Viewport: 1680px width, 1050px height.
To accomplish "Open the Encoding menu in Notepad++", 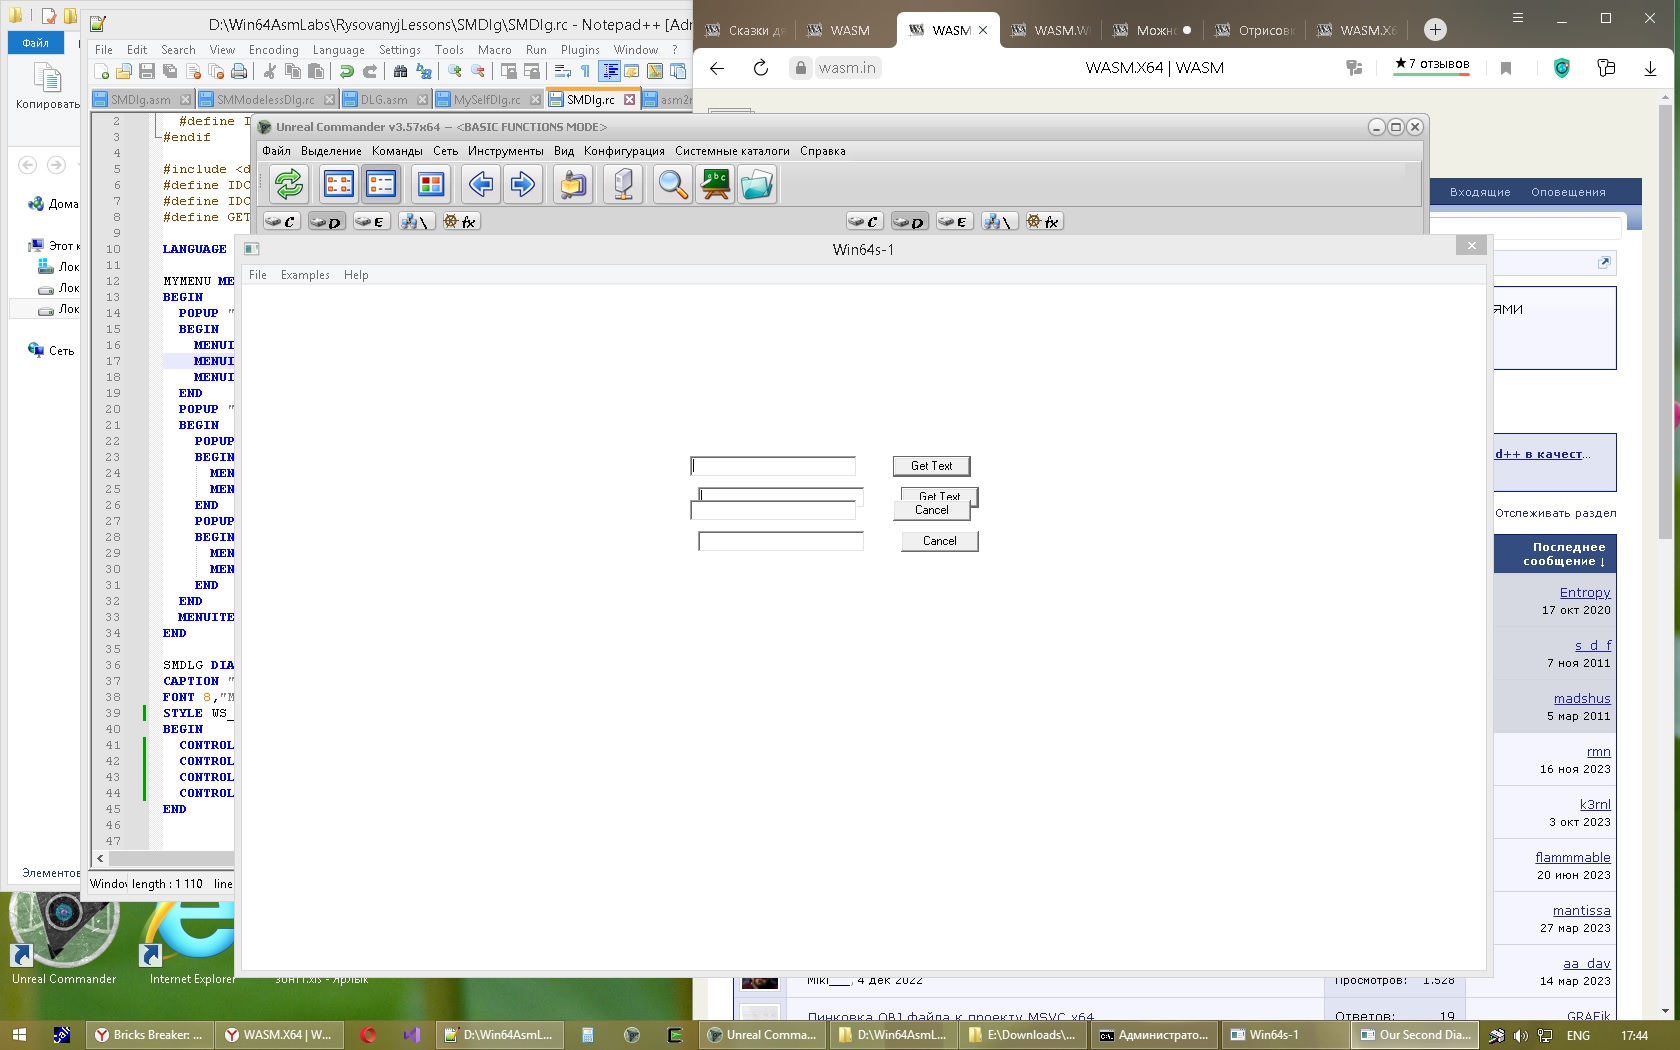I will point(273,50).
